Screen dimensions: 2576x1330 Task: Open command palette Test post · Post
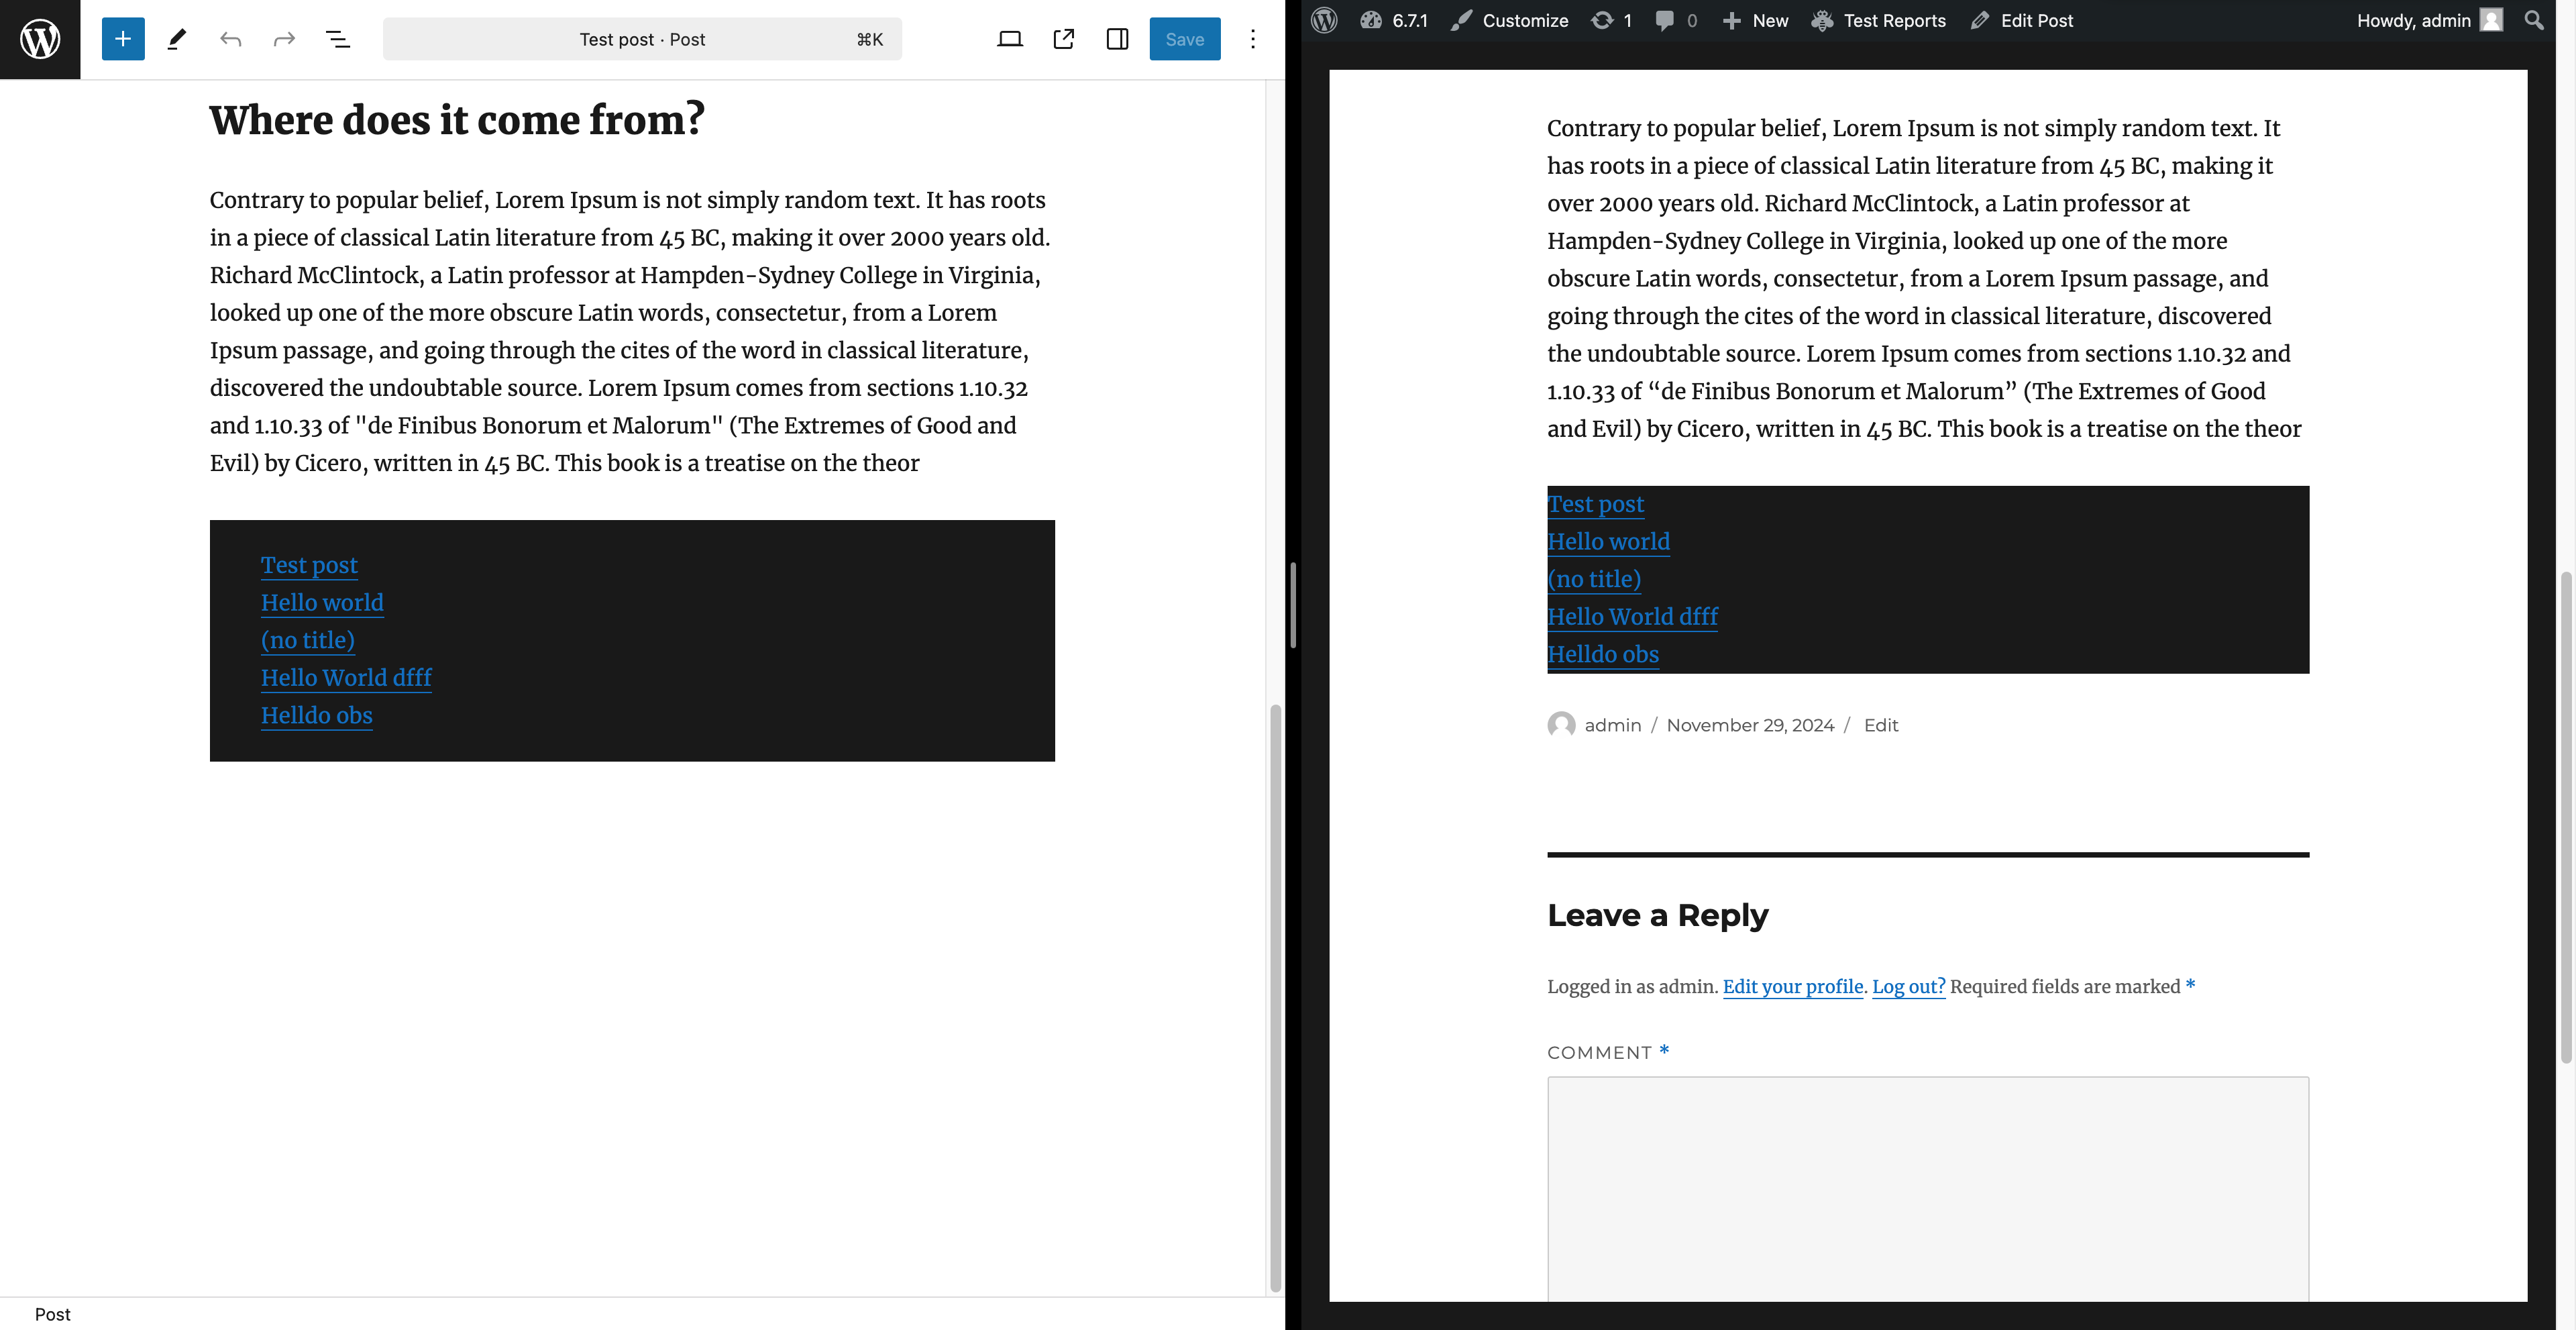(642, 39)
